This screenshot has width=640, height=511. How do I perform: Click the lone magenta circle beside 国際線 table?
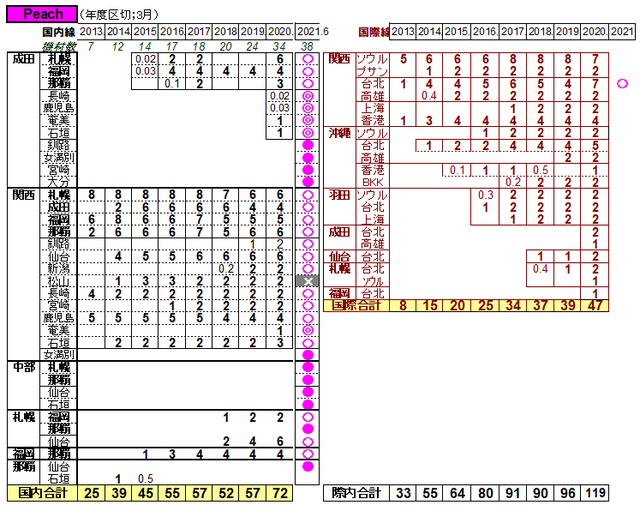pos(622,84)
